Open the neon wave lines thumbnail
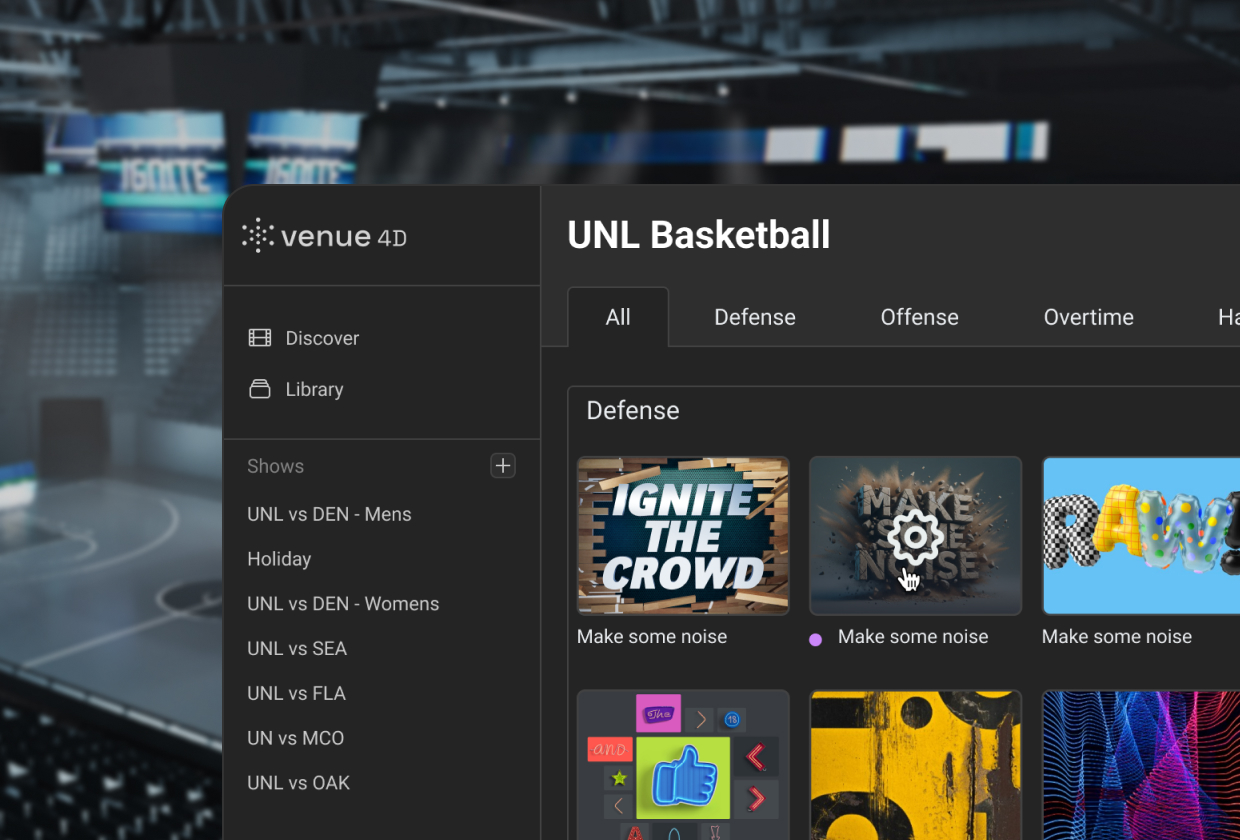The height and width of the screenshot is (840, 1240). (1141, 765)
